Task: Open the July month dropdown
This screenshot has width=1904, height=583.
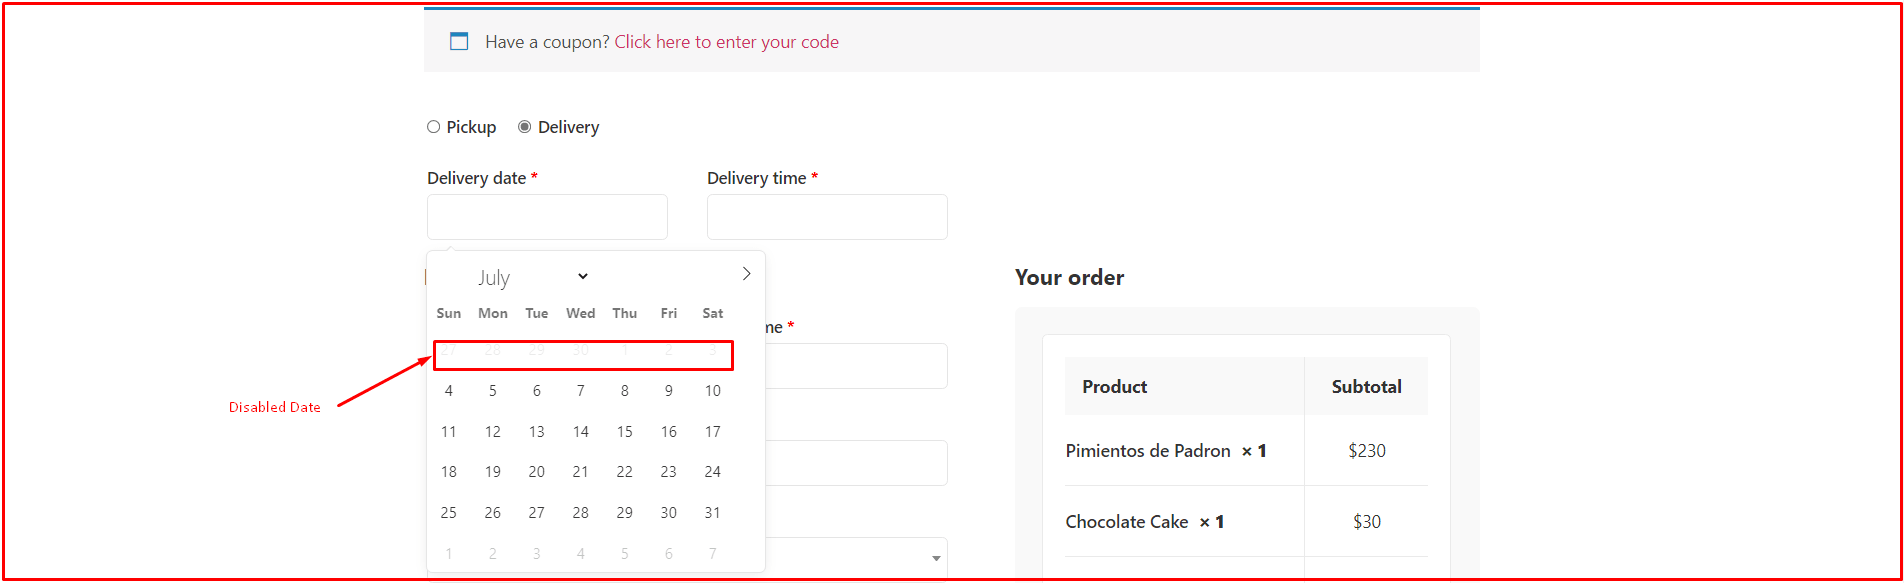Action: [x=532, y=277]
